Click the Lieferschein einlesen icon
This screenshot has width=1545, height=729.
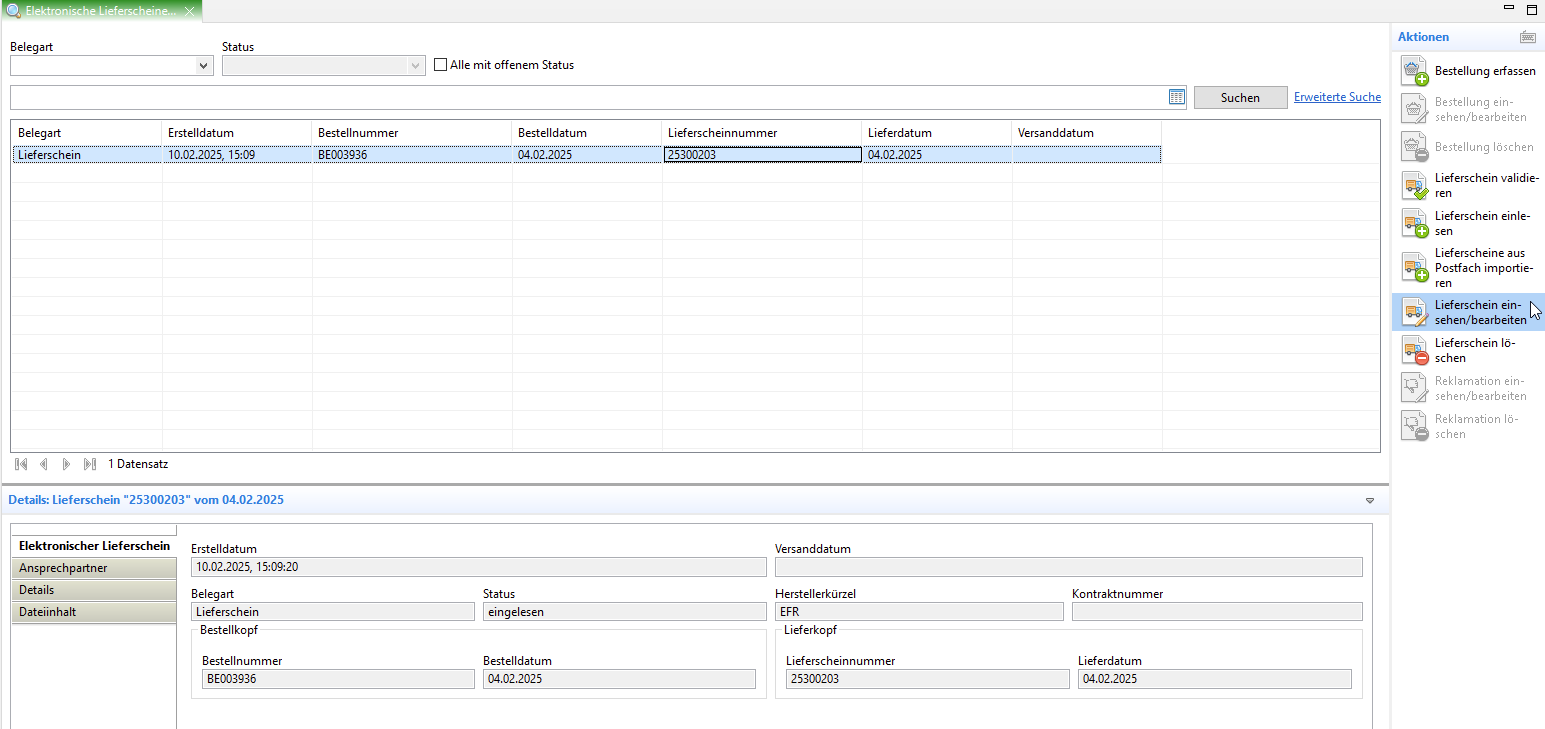click(x=1415, y=224)
